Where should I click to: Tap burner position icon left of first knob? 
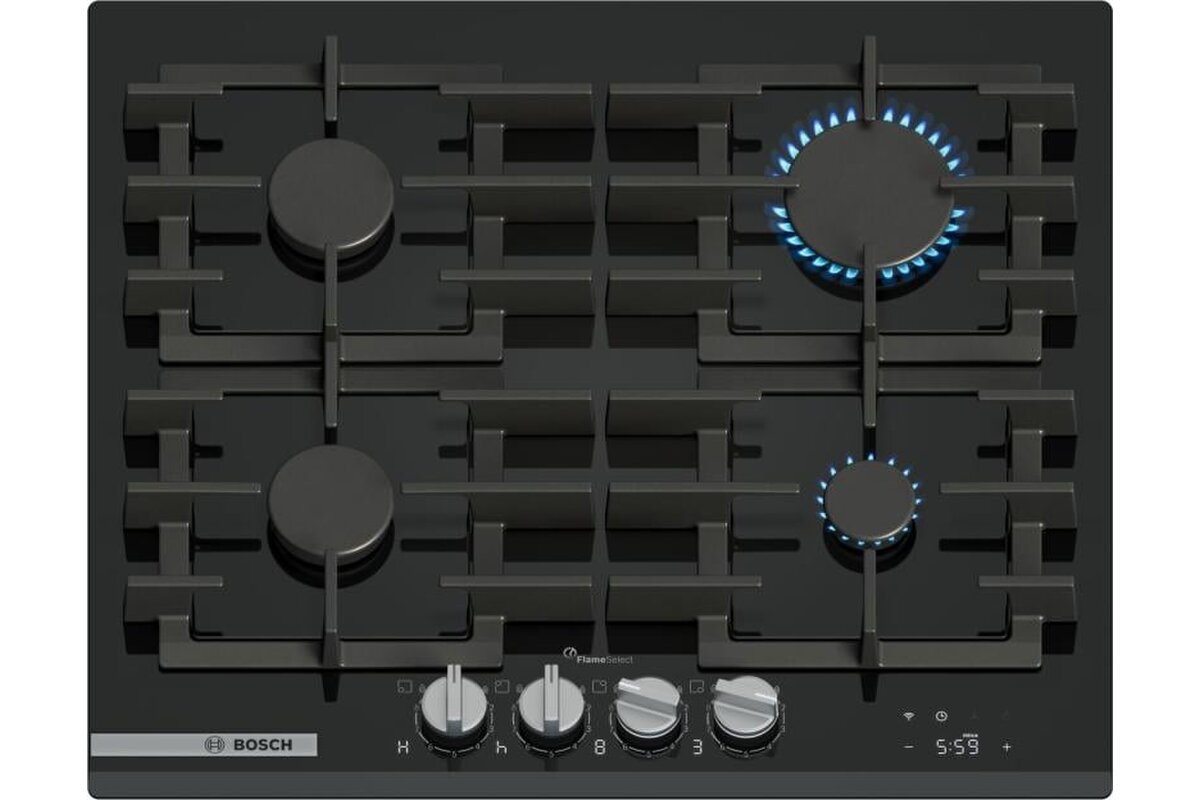pyautogui.click(x=404, y=687)
